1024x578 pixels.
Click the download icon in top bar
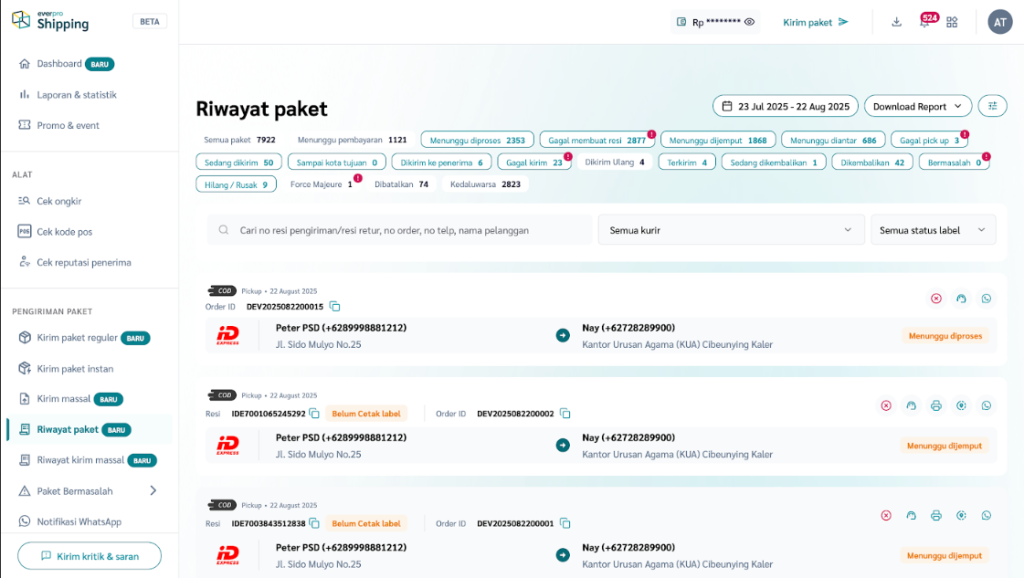point(896,22)
